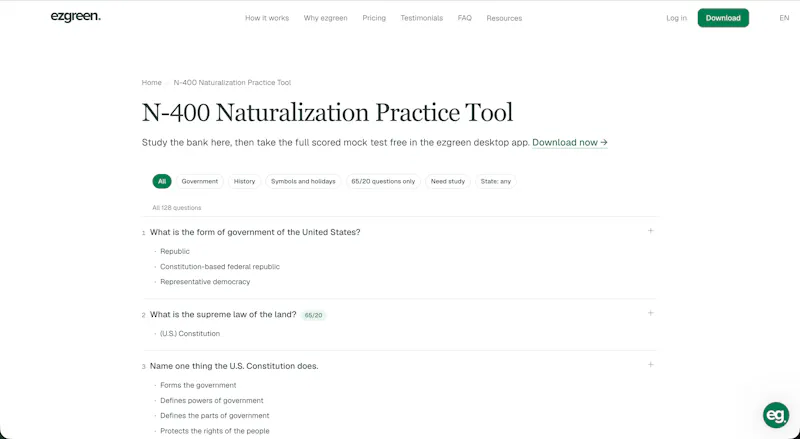The width and height of the screenshot is (800, 439).
Task: Select the answer 'Republic'
Action: coord(174,251)
